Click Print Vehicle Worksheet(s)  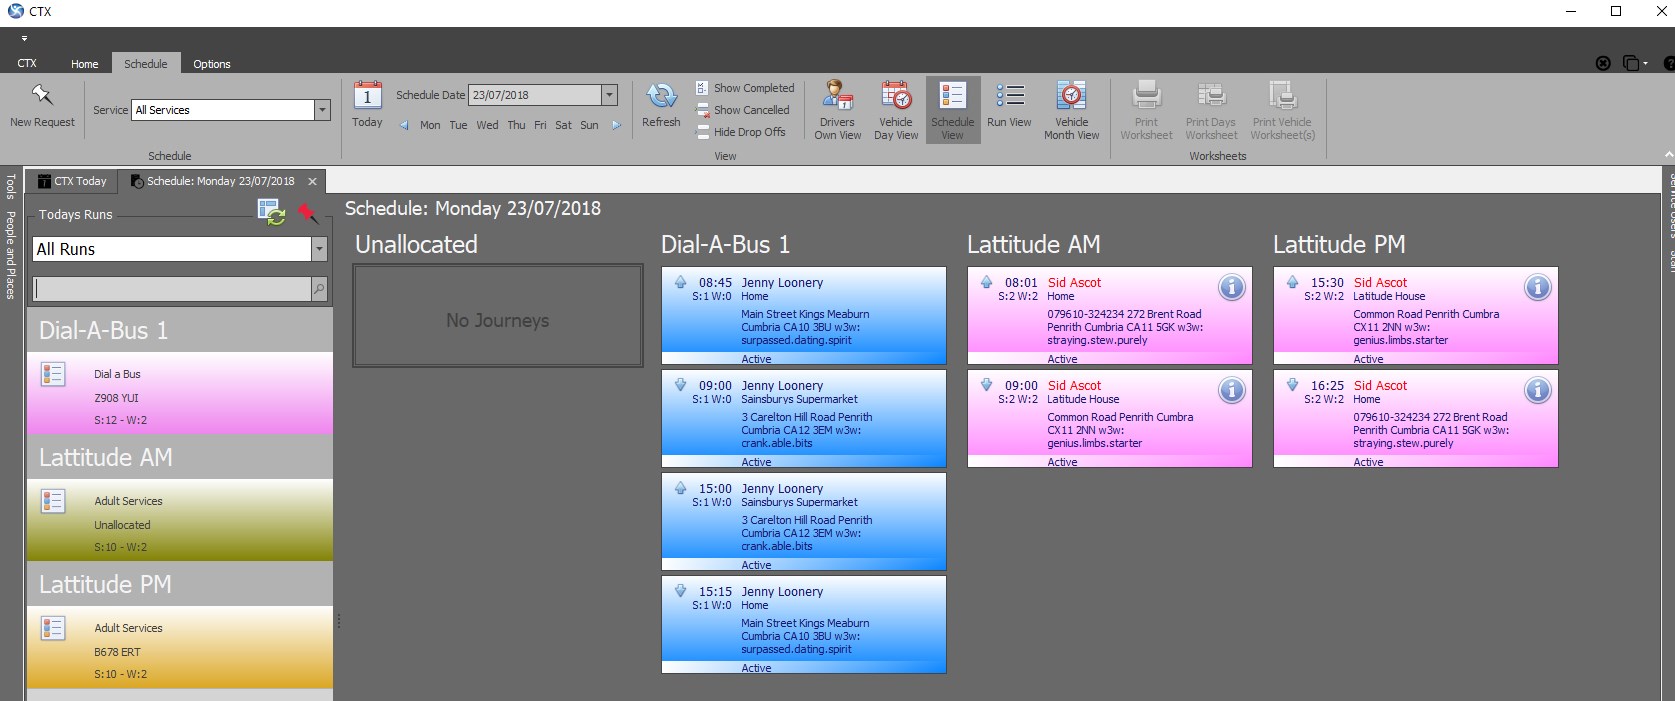pos(1282,110)
